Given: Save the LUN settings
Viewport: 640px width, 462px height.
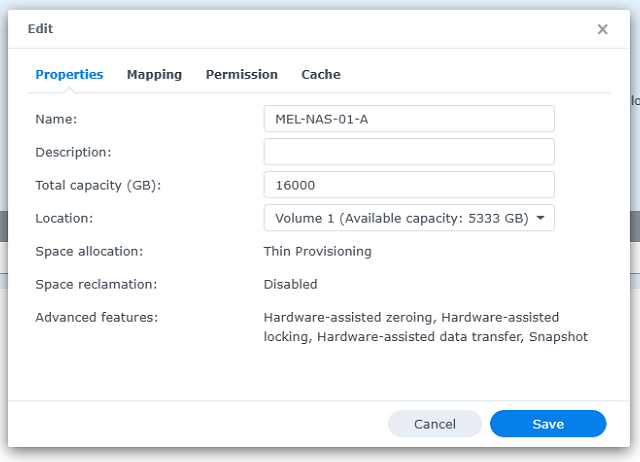Looking at the screenshot, I should (x=547, y=424).
